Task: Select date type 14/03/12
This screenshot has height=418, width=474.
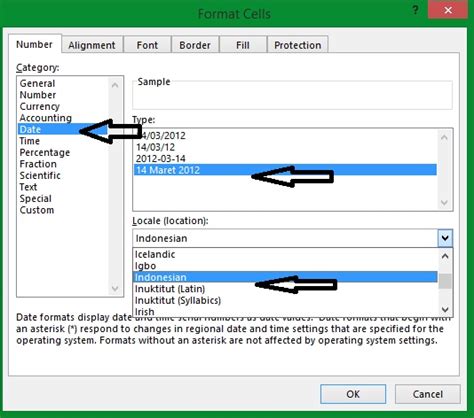Action: point(285,147)
